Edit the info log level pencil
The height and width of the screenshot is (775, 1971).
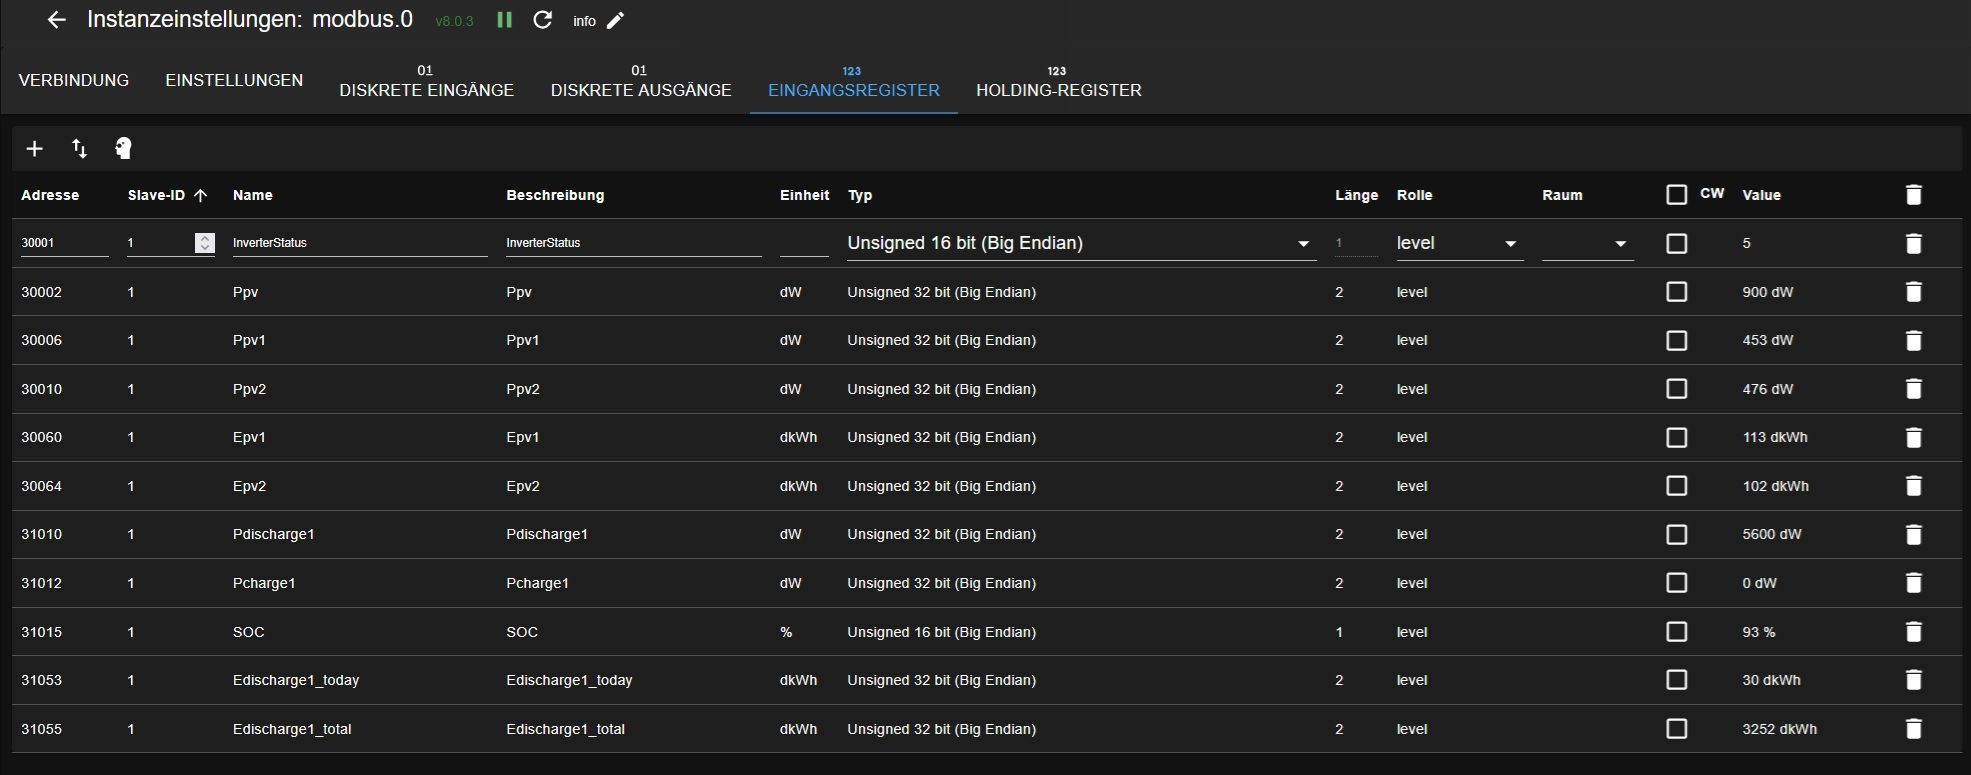click(x=616, y=20)
